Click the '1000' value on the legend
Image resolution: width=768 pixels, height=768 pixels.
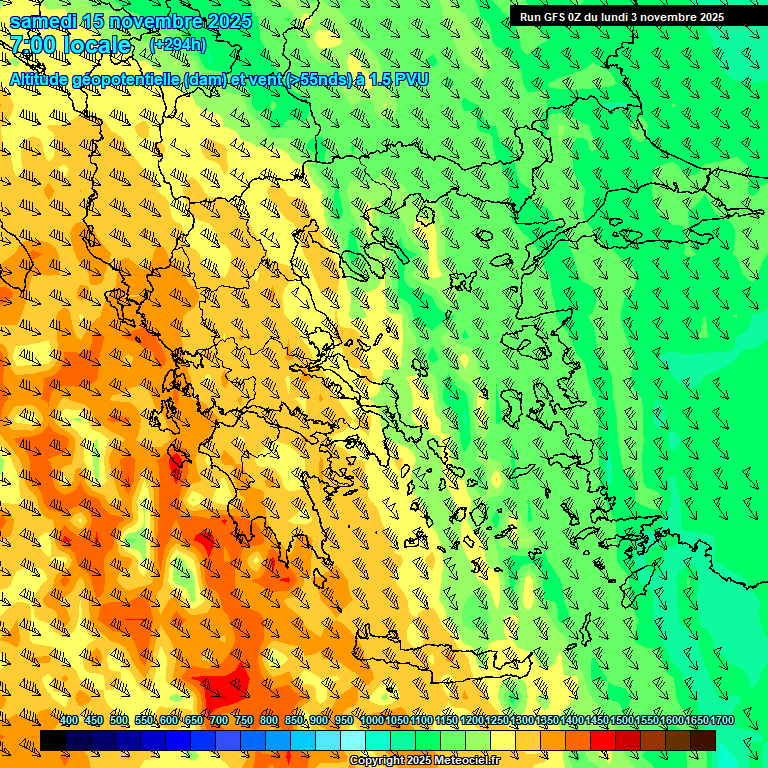pos(371,721)
